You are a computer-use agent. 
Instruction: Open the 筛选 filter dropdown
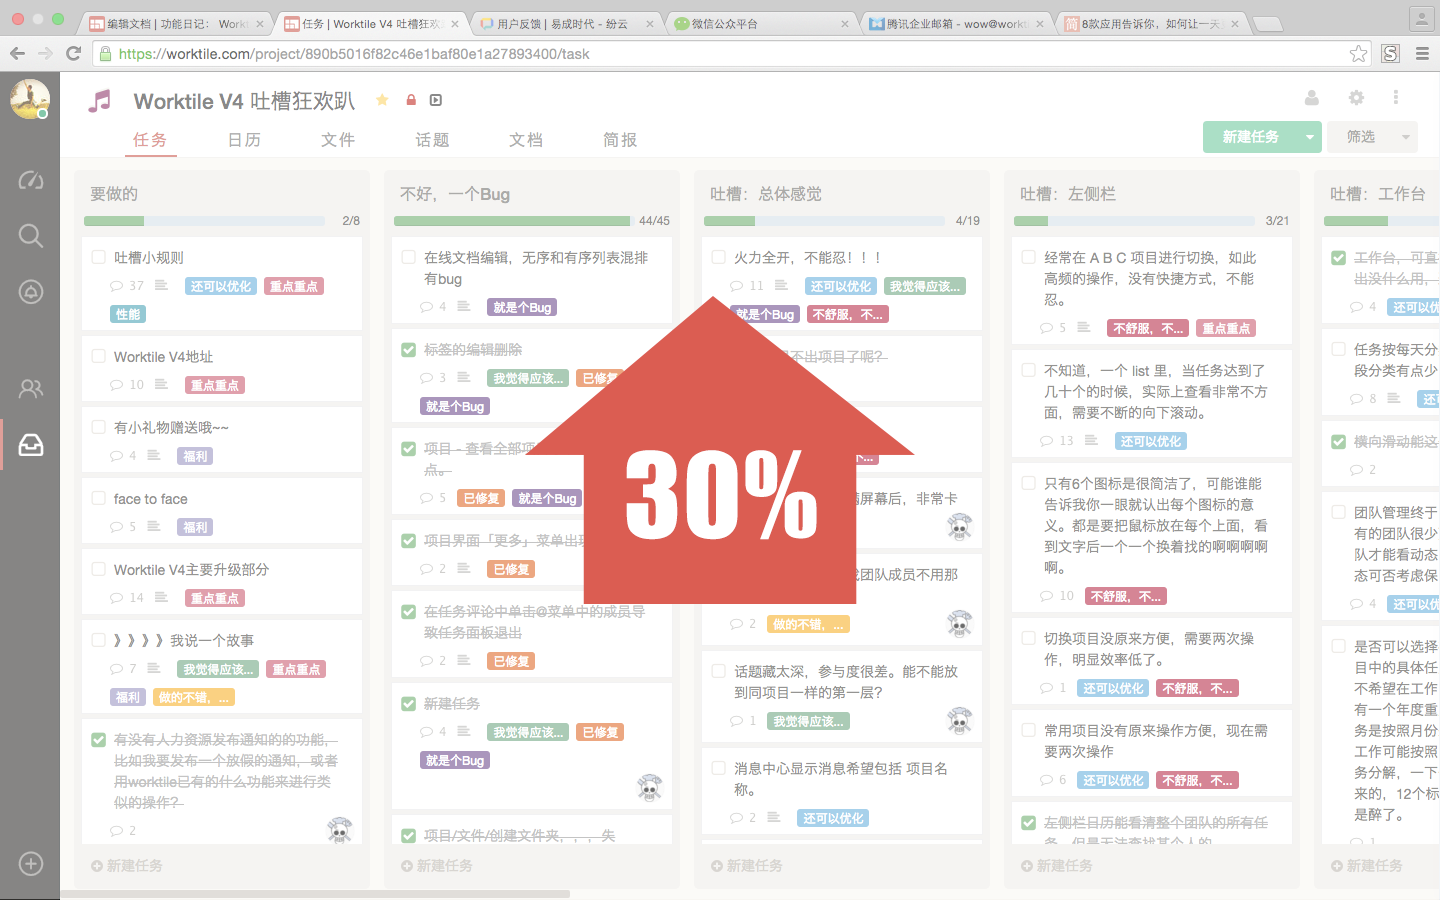pyautogui.click(x=1372, y=137)
